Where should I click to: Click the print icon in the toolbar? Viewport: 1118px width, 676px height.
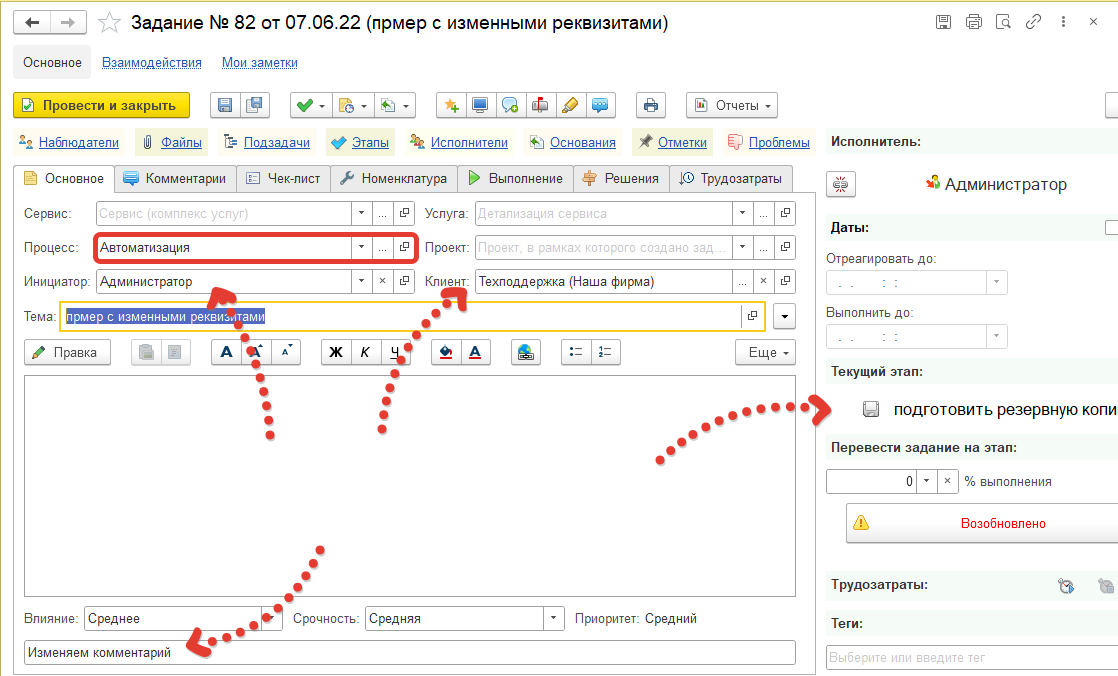click(651, 105)
